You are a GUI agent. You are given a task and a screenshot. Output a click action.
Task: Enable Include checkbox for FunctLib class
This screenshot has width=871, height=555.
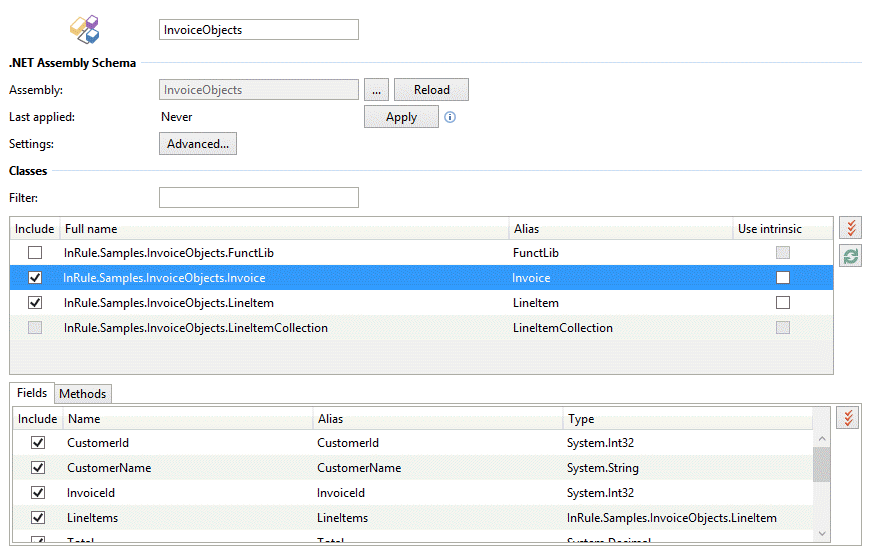(36, 253)
